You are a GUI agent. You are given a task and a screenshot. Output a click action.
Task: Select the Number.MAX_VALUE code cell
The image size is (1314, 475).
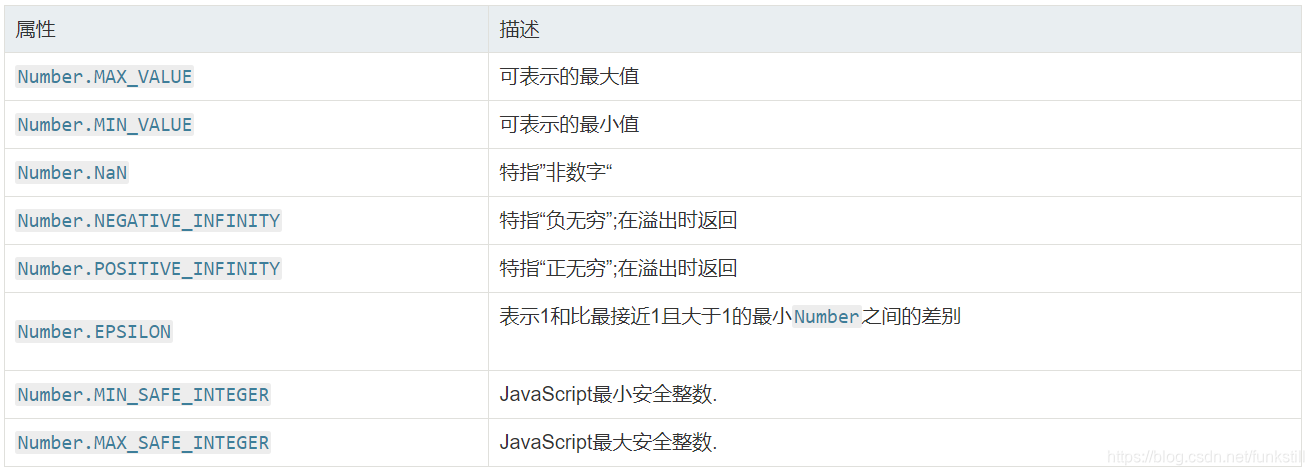pyautogui.click(x=105, y=77)
